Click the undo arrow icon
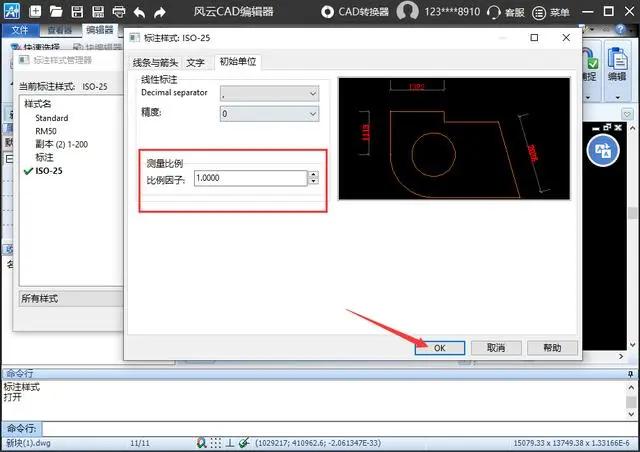The width and height of the screenshot is (640, 452). tap(140, 12)
